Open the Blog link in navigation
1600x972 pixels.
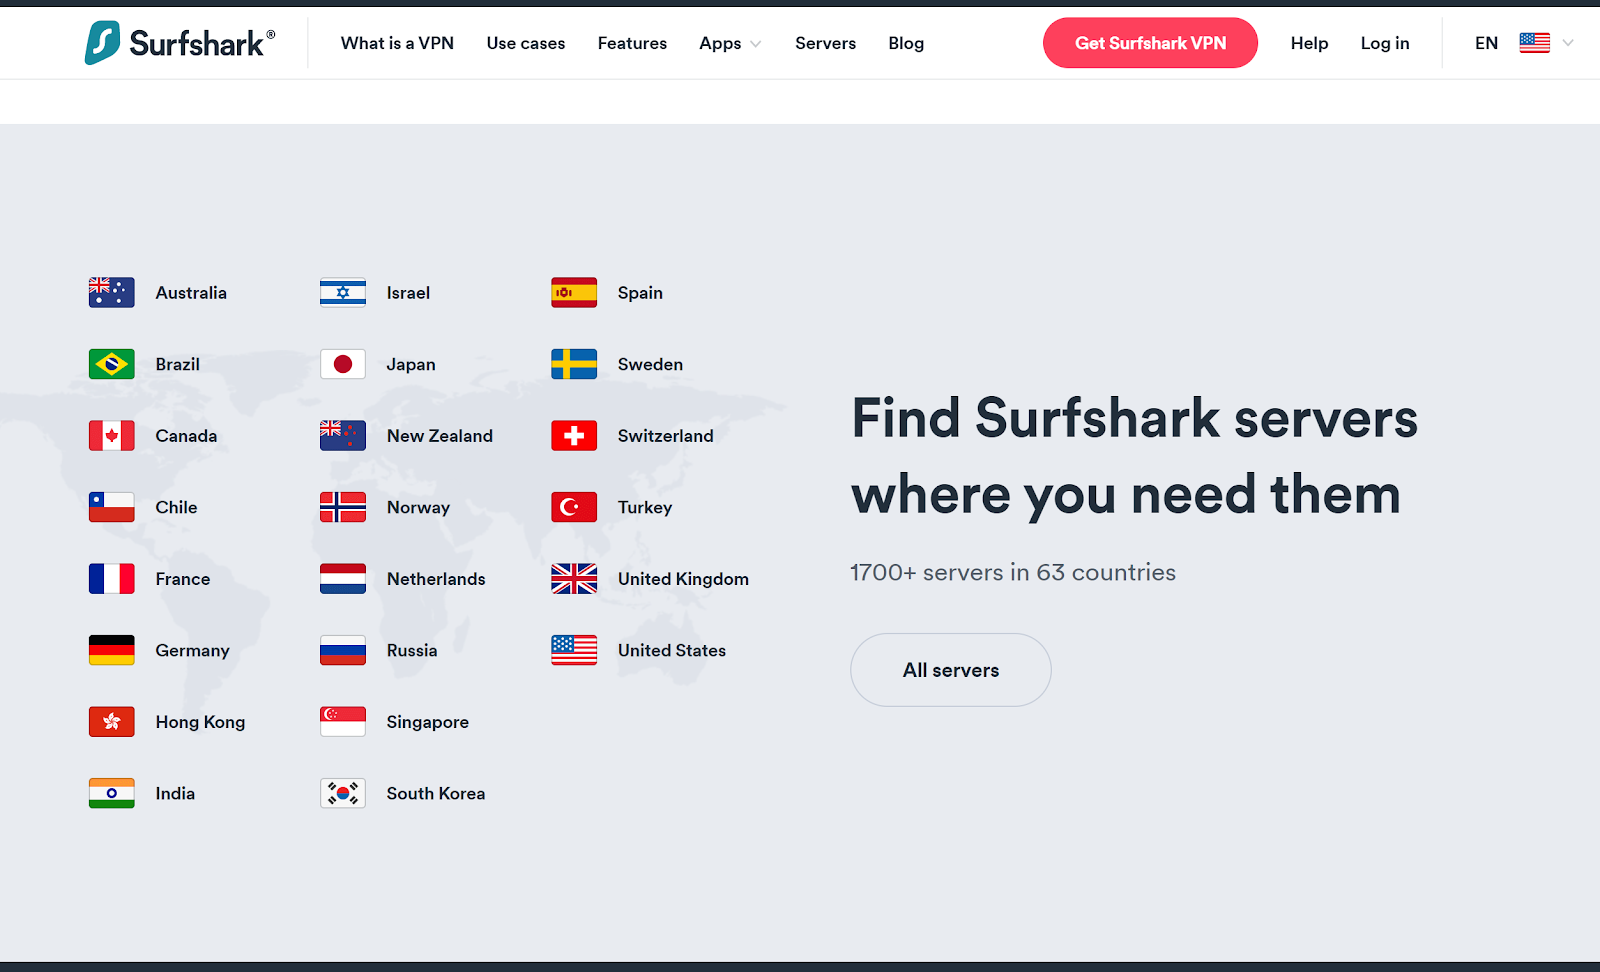point(906,43)
